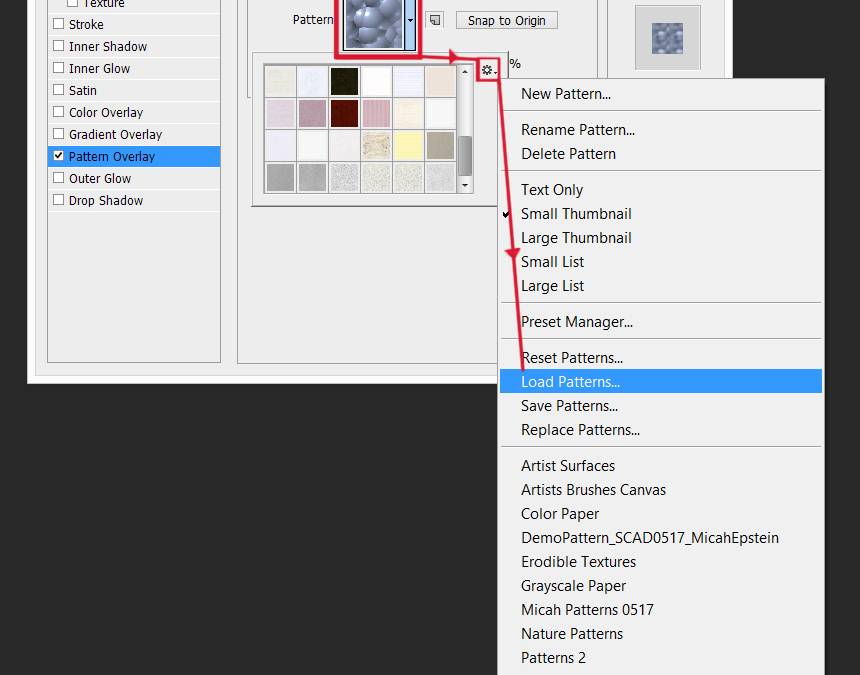Select the pink striped pattern swatch
This screenshot has height=675, width=860.
pos(377,113)
